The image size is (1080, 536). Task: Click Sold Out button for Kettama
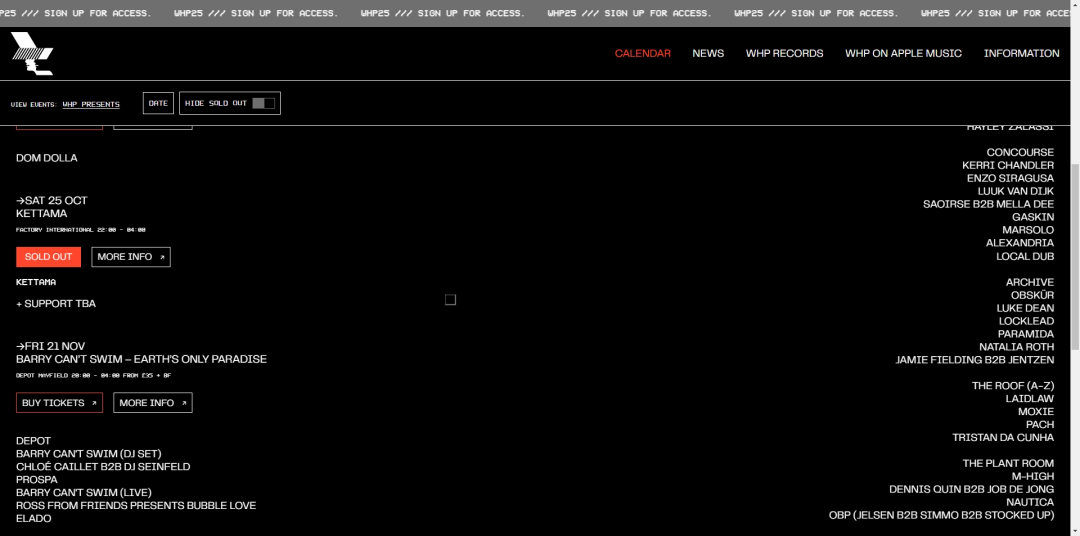click(48, 257)
